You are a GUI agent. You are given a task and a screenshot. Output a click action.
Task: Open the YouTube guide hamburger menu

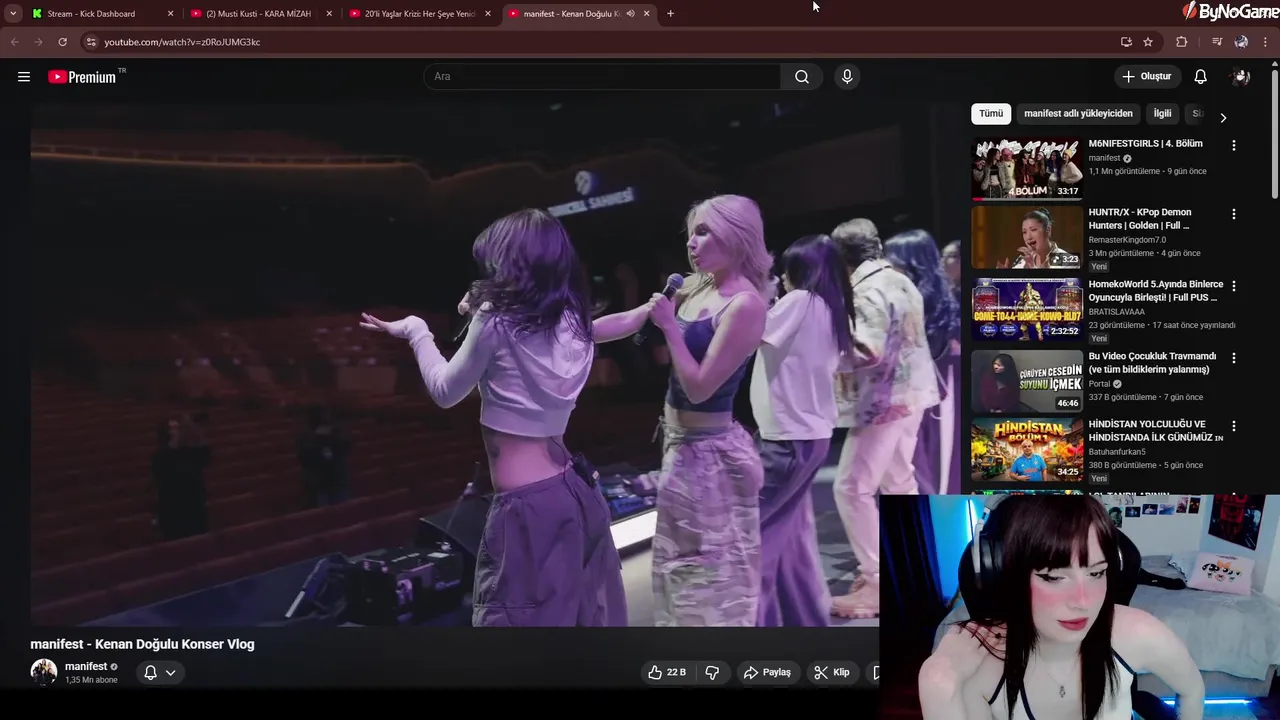point(24,77)
